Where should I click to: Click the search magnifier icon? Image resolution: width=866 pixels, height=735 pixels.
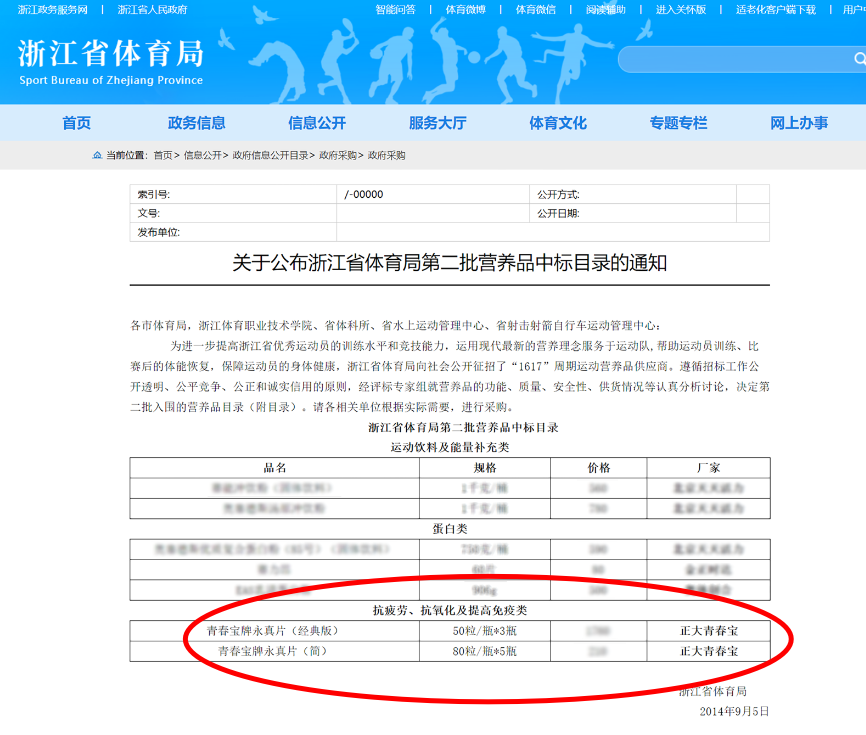(x=859, y=59)
